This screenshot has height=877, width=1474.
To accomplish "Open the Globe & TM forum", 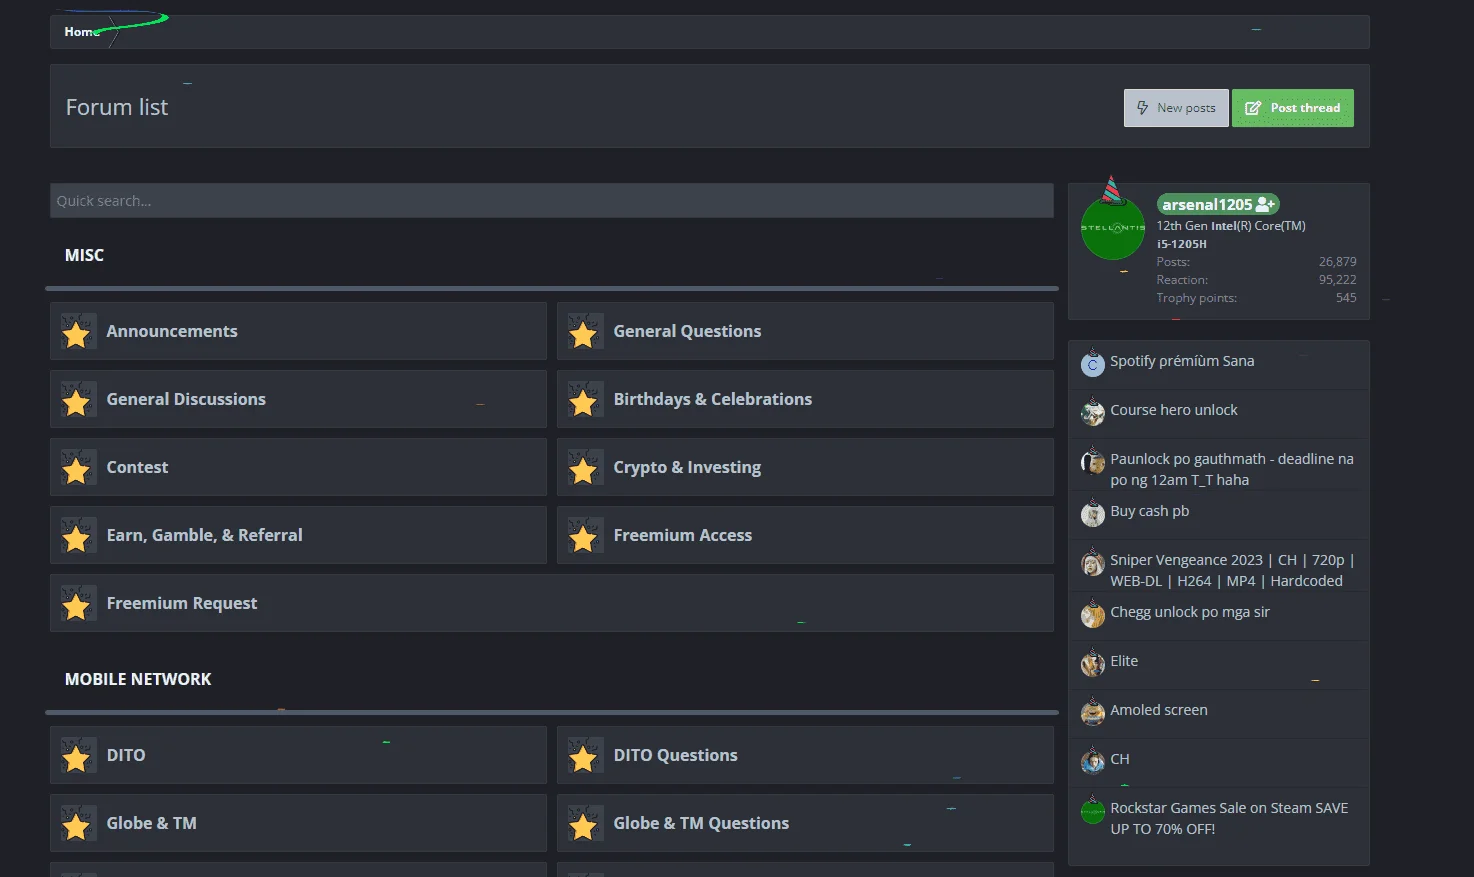I will 152,823.
